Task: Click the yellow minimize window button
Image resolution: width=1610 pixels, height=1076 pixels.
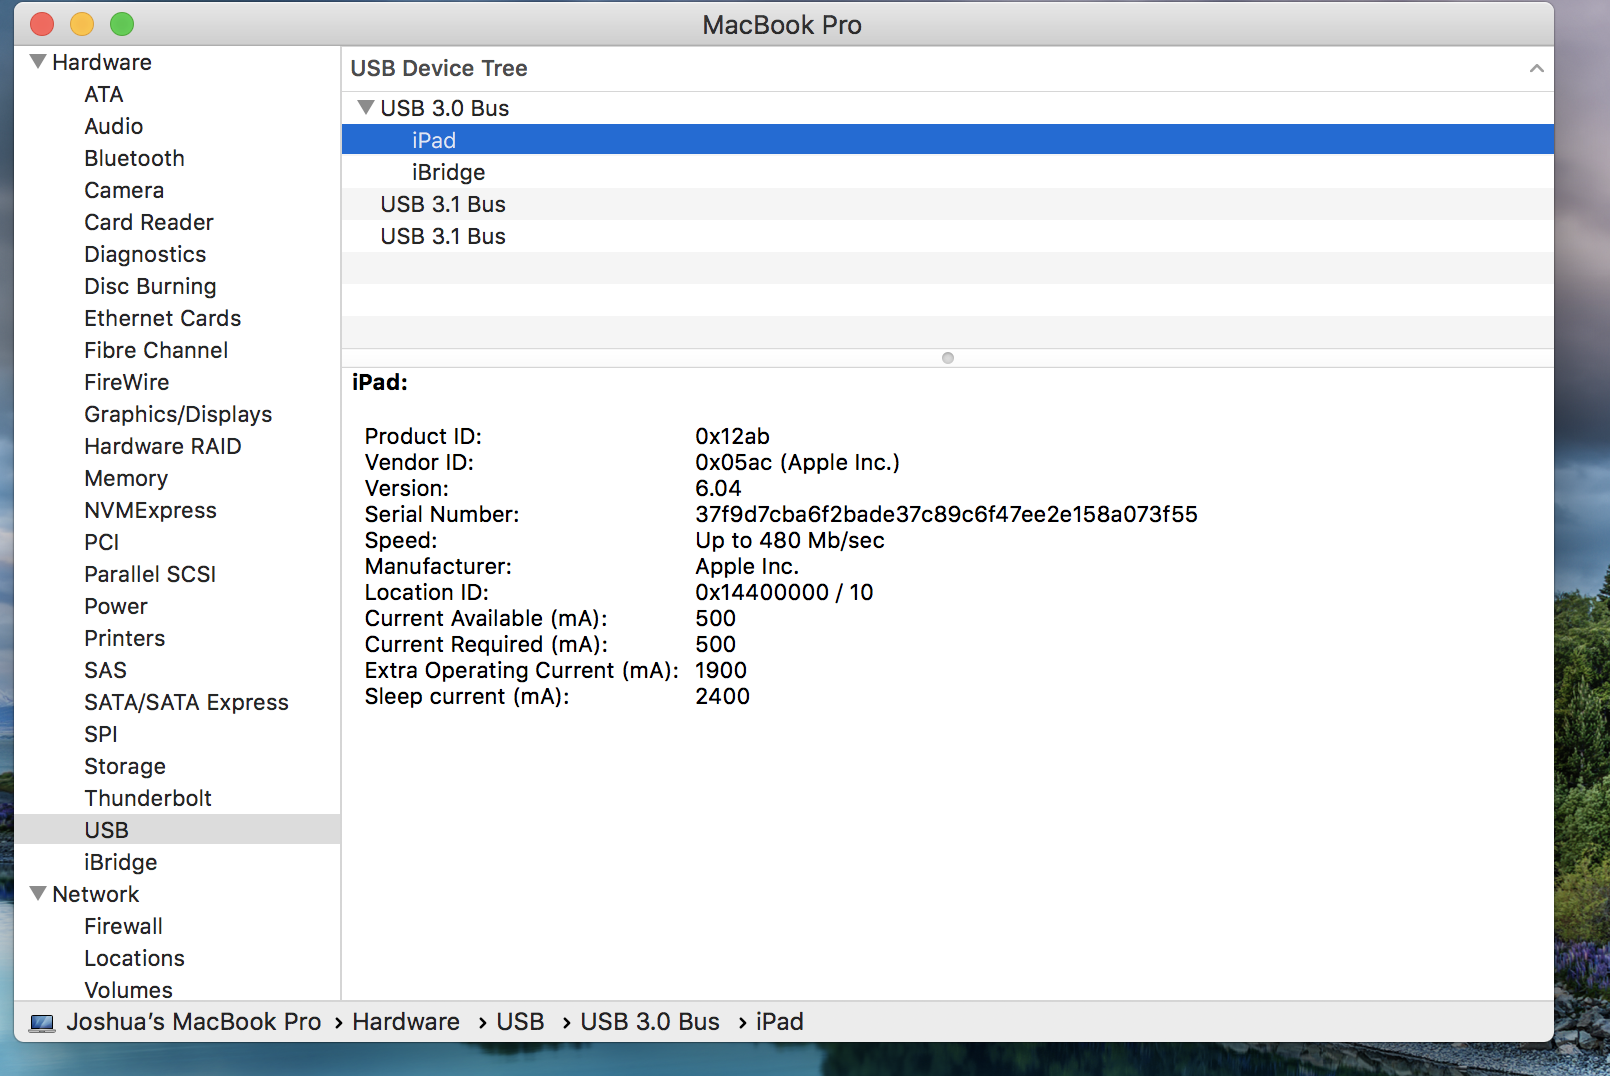Action: coord(82,24)
